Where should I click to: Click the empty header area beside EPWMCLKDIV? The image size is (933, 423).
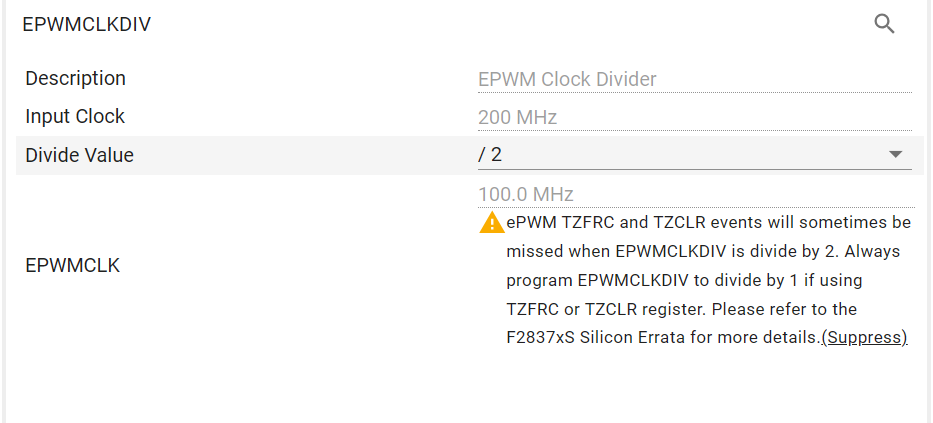[x=500, y=24]
